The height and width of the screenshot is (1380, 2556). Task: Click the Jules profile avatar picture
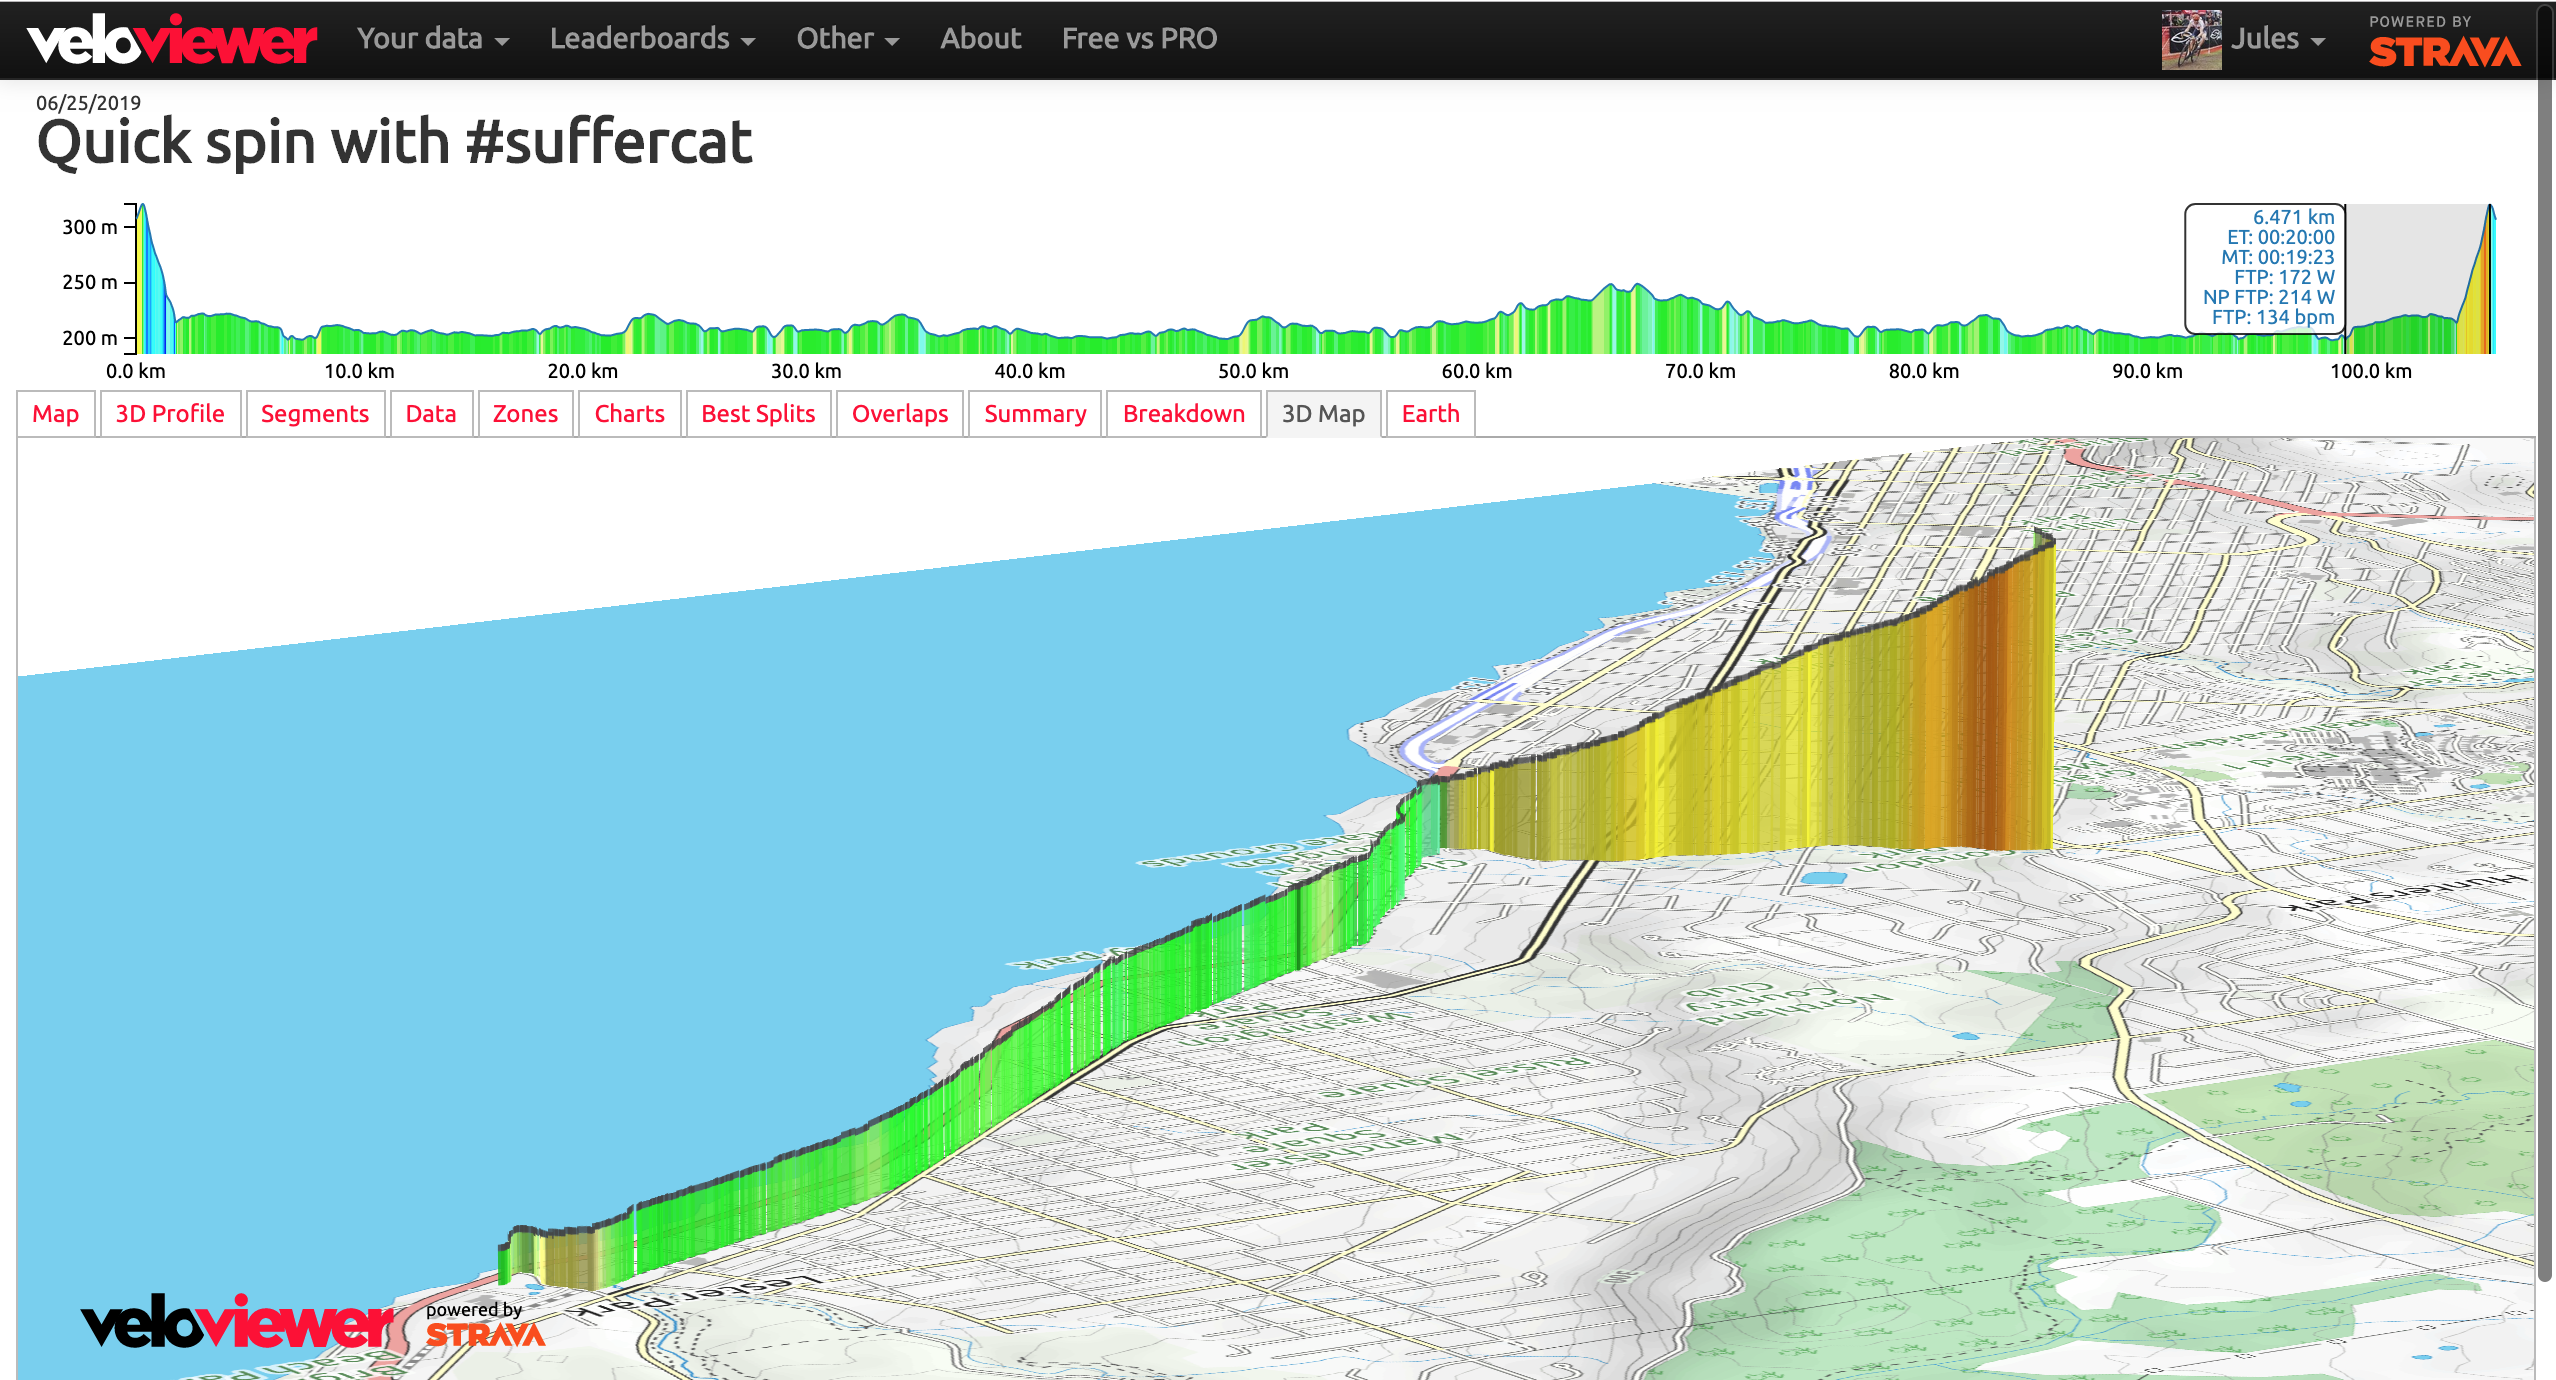(2191, 40)
